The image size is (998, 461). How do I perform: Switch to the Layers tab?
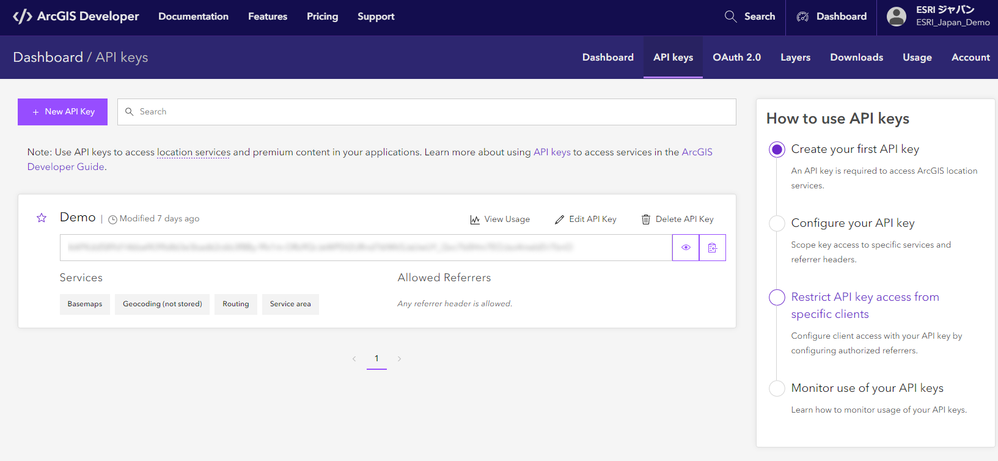[796, 57]
